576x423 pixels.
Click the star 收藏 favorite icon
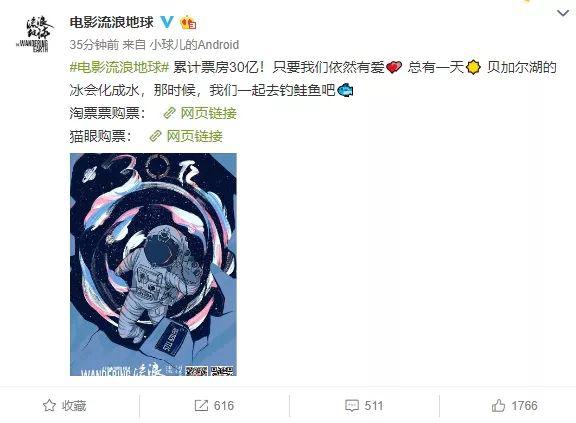tap(49, 406)
